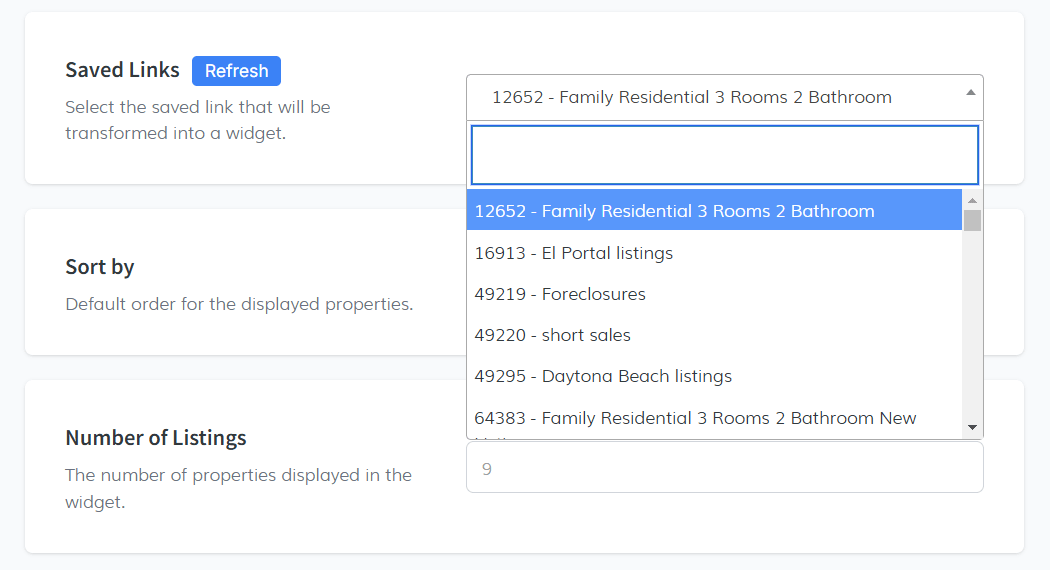Click the empty scrollbar track below the thumb
The width and height of the screenshot is (1050, 570).
pos(972,330)
